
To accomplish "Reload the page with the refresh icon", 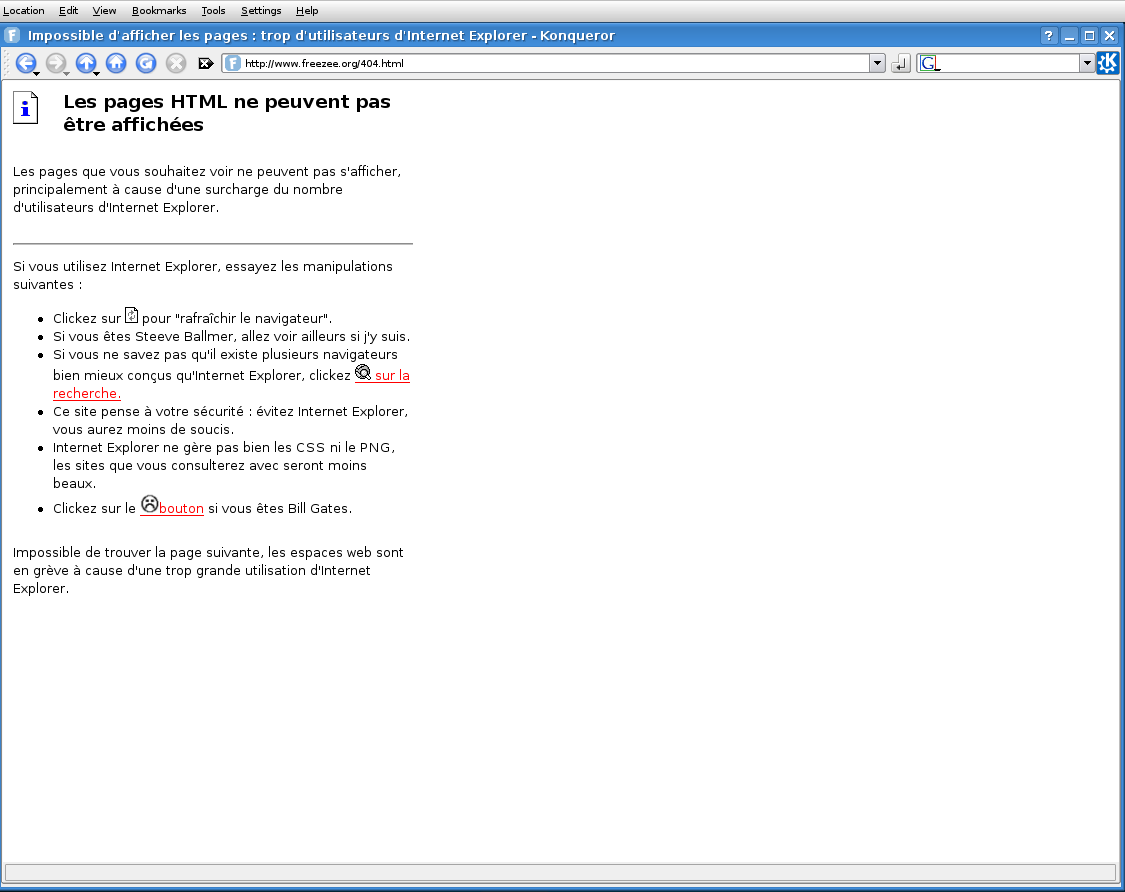I will (x=146, y=63).
